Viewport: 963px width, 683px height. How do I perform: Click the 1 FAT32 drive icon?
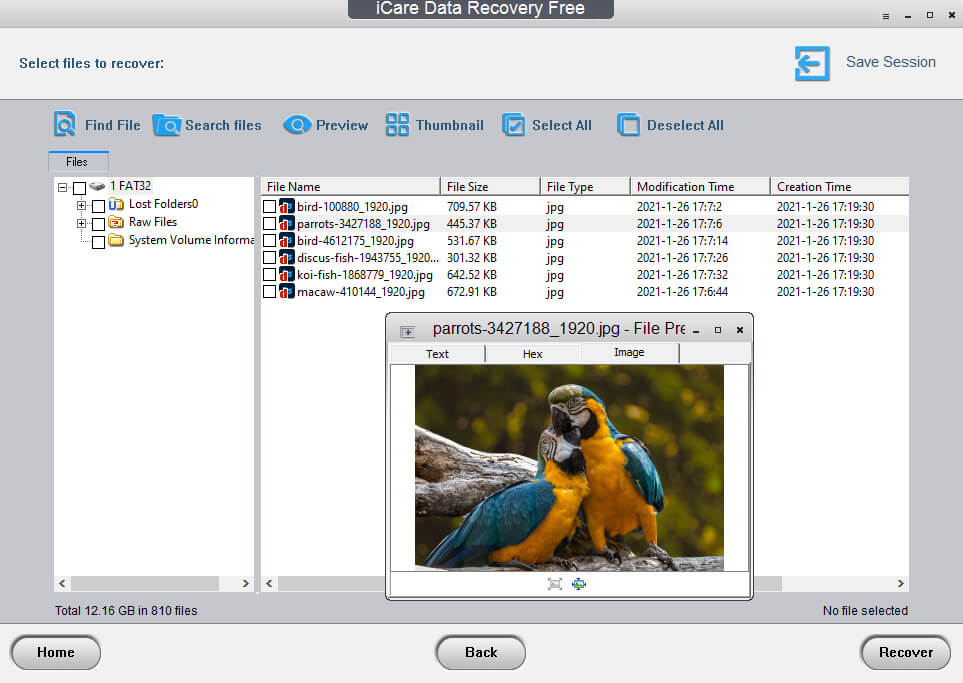click(97, 185)
